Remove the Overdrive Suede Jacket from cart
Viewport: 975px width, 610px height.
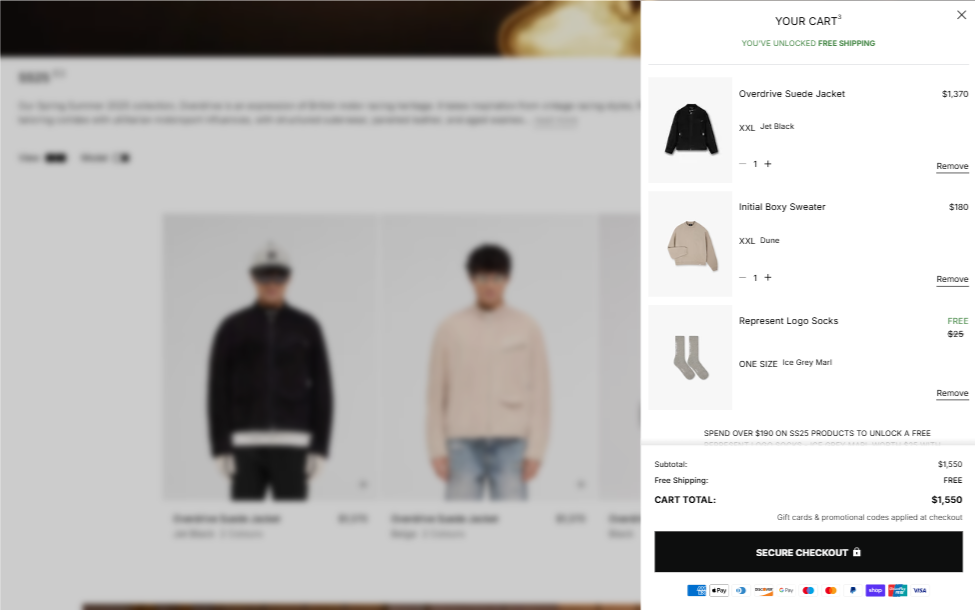click(952, 166)
